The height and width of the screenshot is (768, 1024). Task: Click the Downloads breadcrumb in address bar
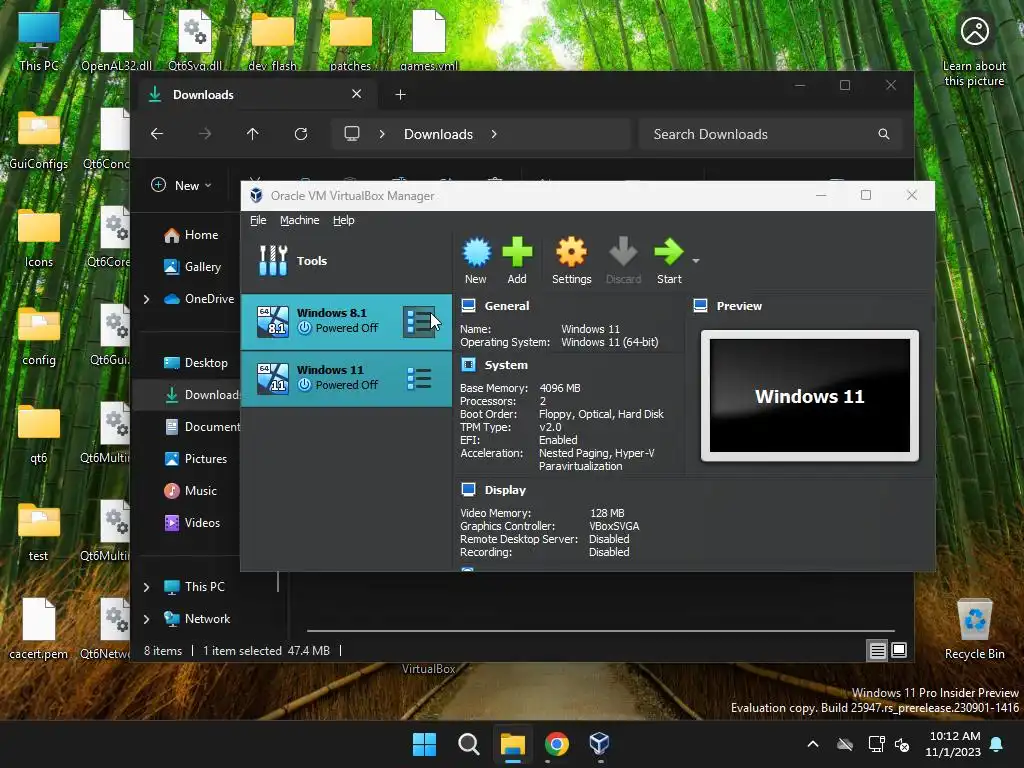tap(438, 134)
